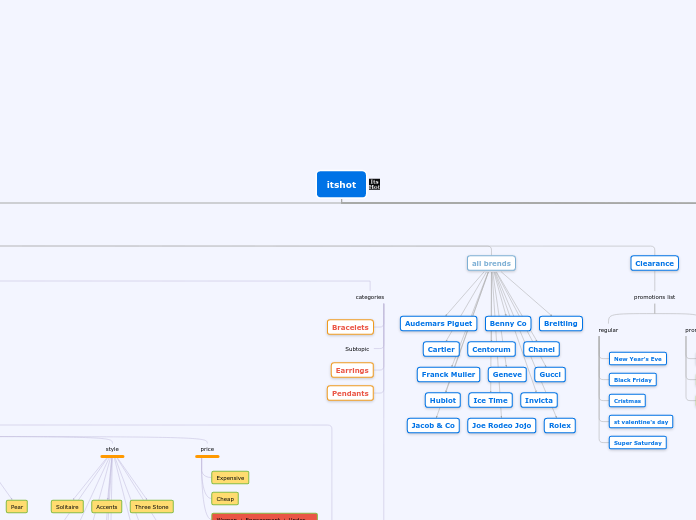Click the Subtopic placeholder node
696x520 pixels.
click(x=357, y=349)
